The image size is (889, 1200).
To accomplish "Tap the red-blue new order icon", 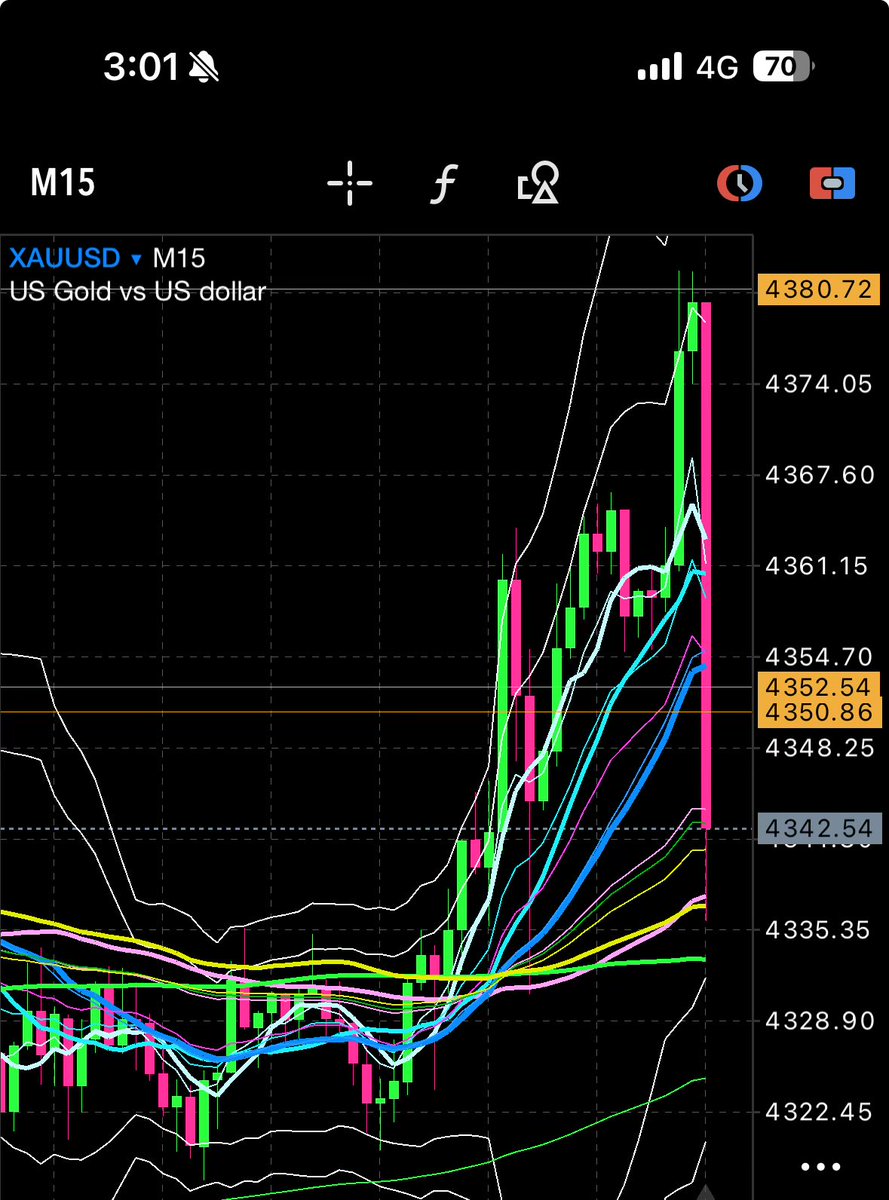I will point(833,183).
